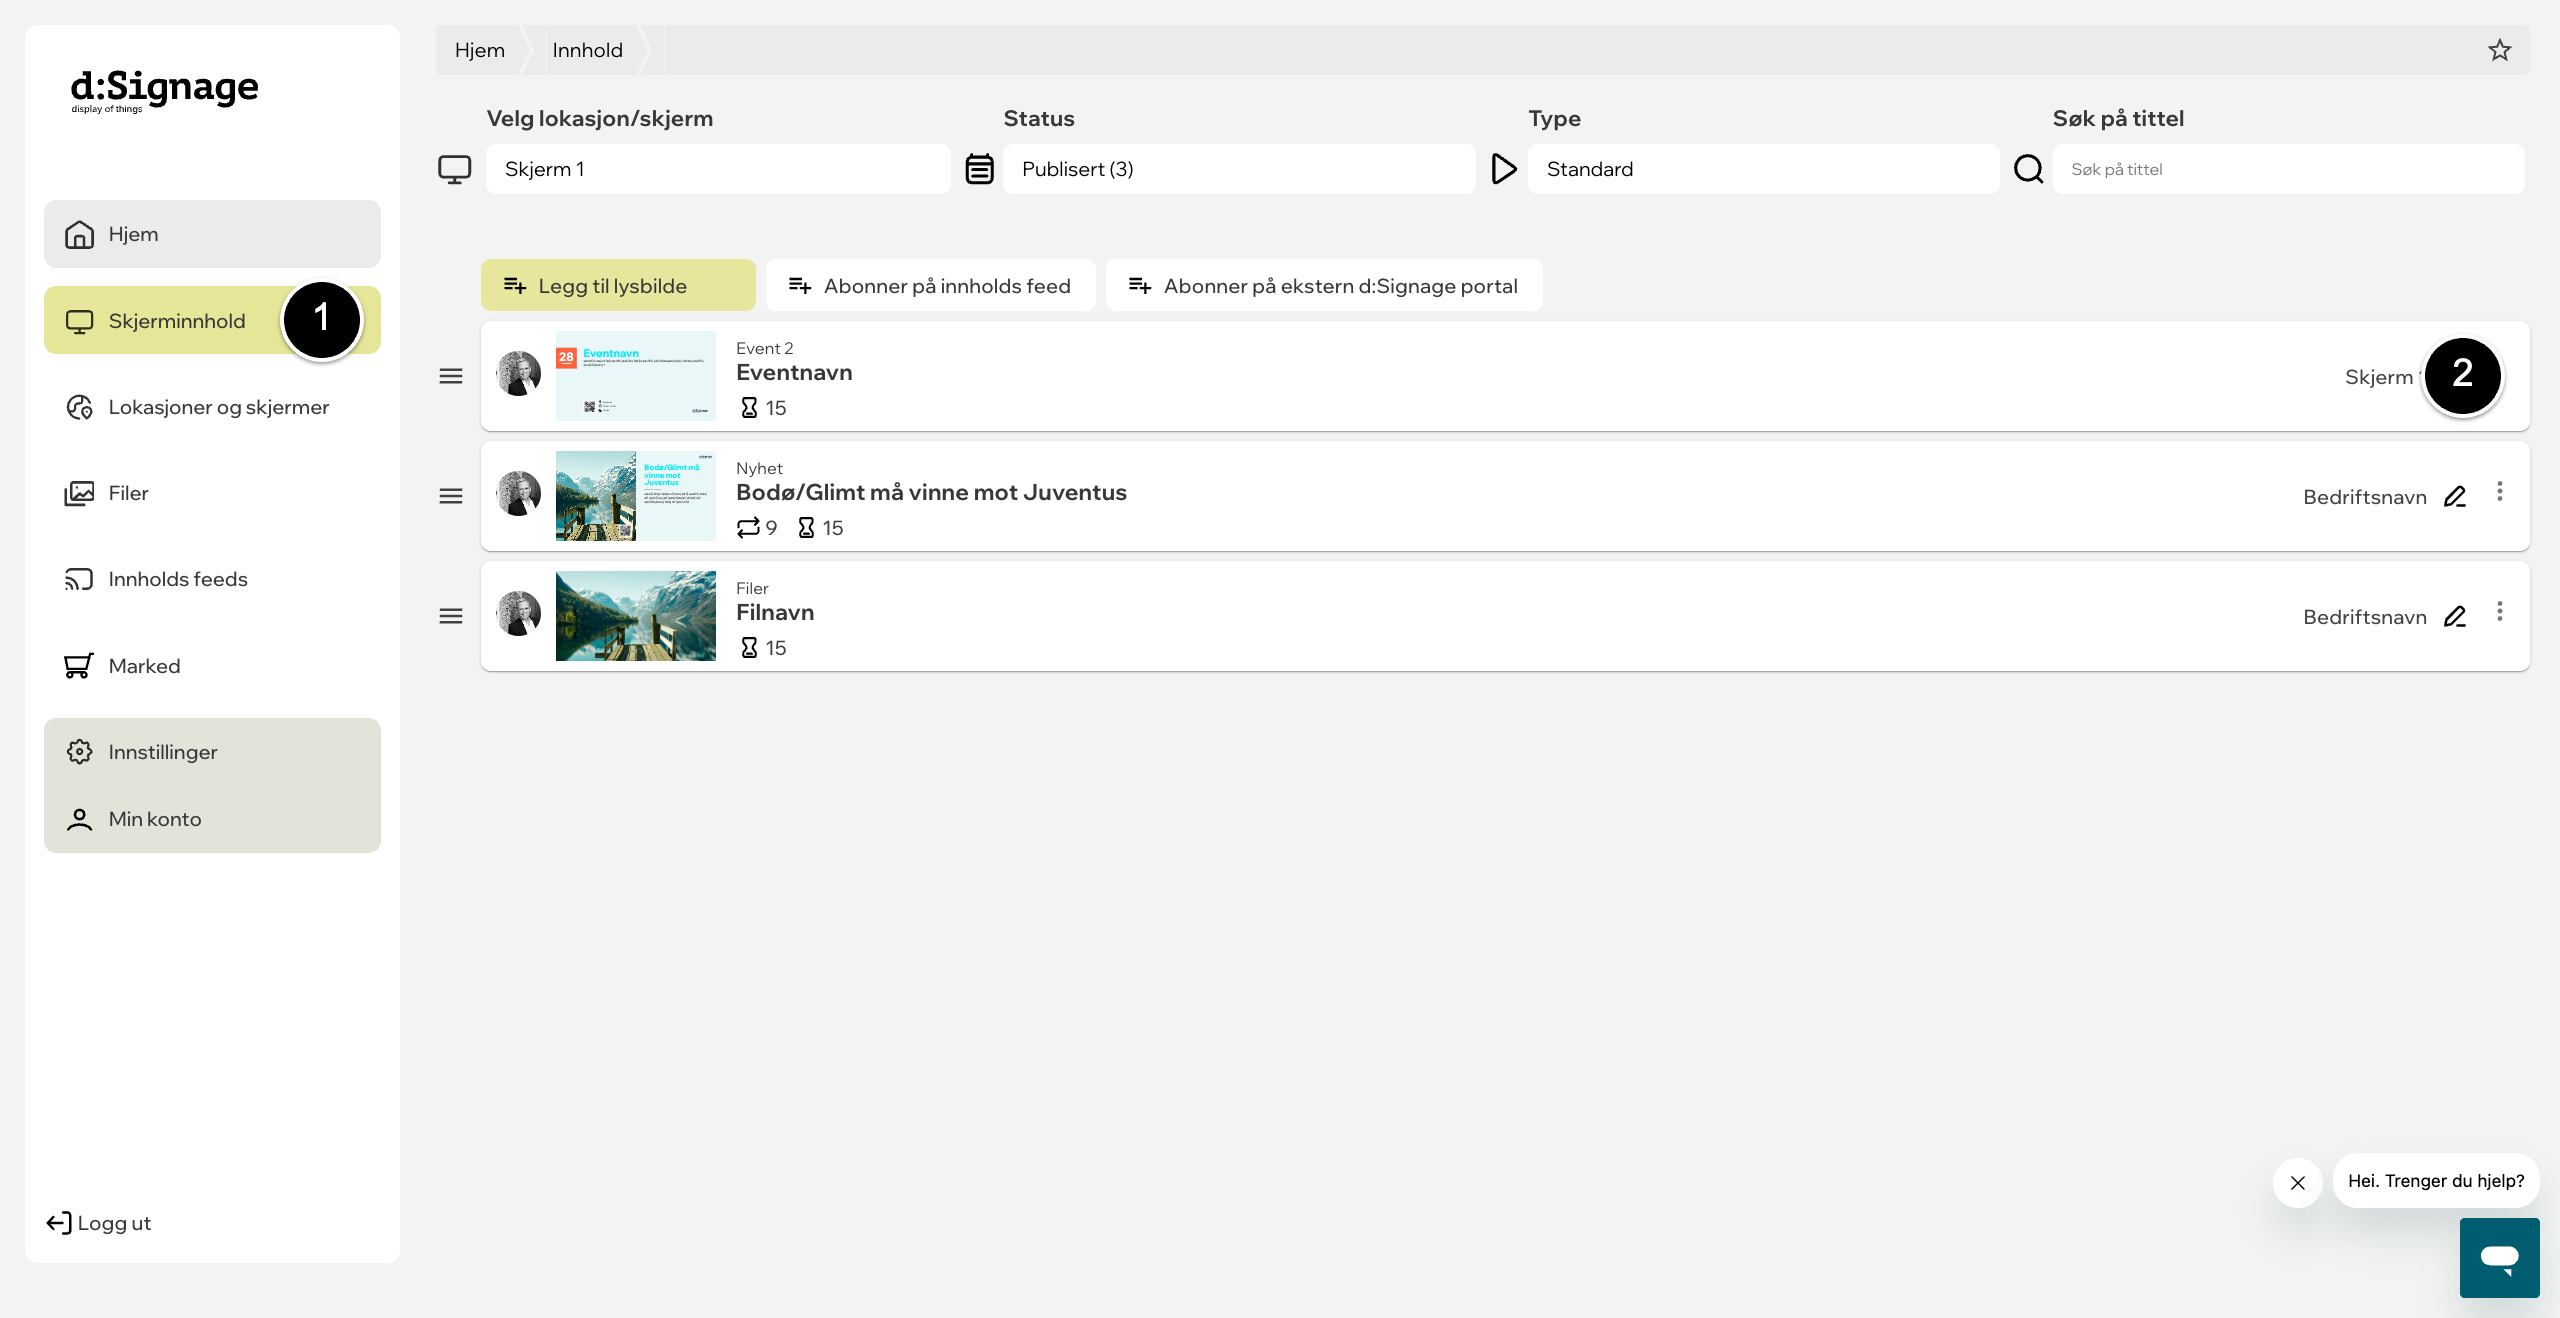The height and width of the screenshot is (1318, 2560).
Task: Click the monitor icon beside Skjerm 1
Action: 455,169
